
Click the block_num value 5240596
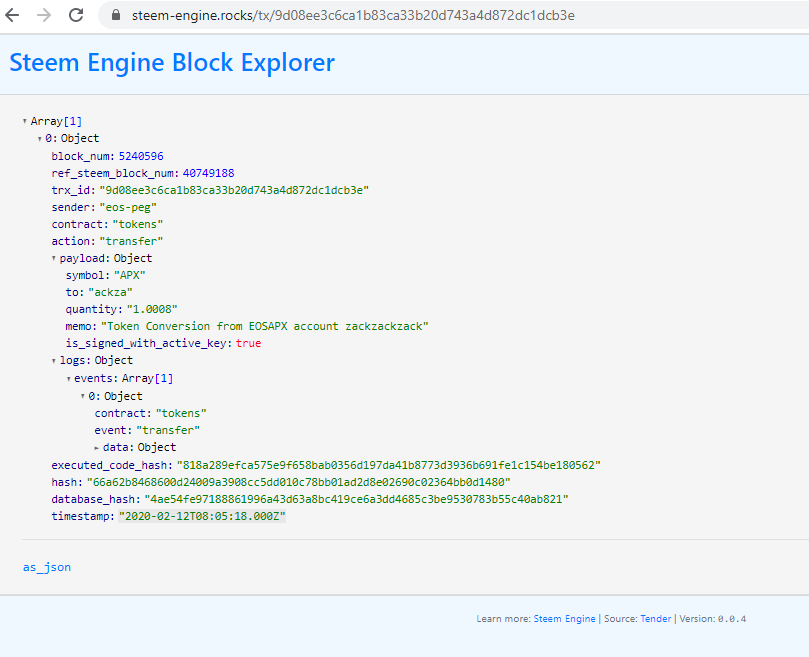pos(141,156)
